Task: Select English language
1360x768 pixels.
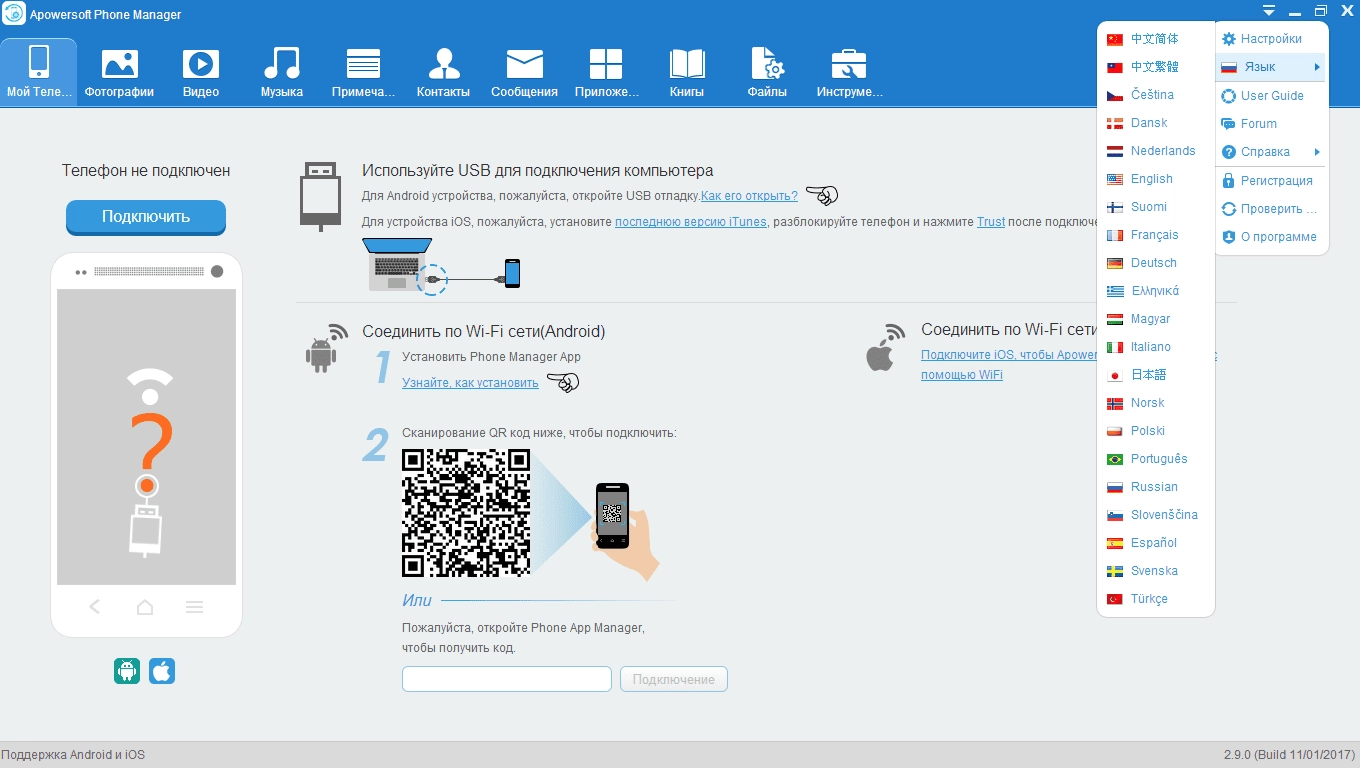Action: 1155,179
